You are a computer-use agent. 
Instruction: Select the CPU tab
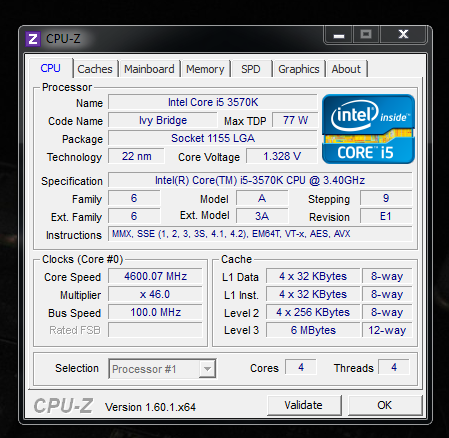(51, 68)
